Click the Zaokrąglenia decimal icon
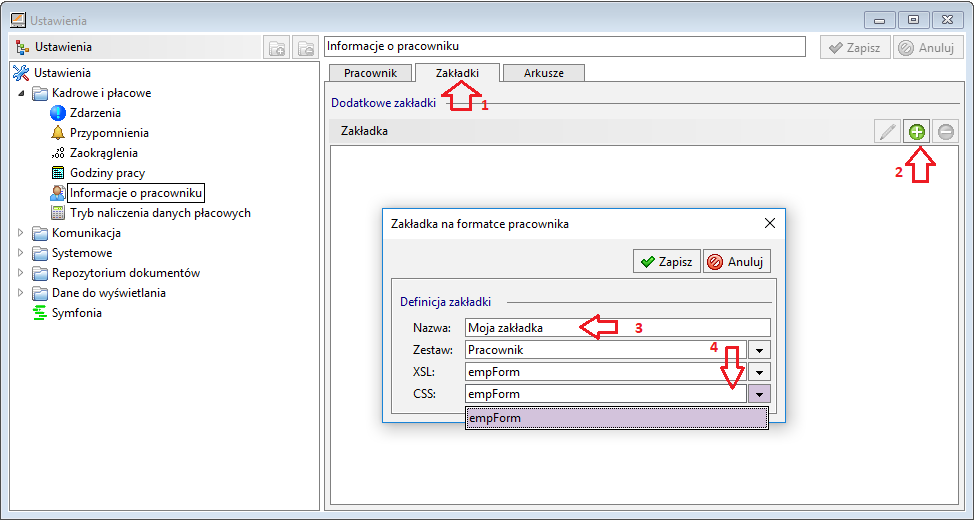The width and height of the screenshot is (978, 524). (x=58, y=153)
